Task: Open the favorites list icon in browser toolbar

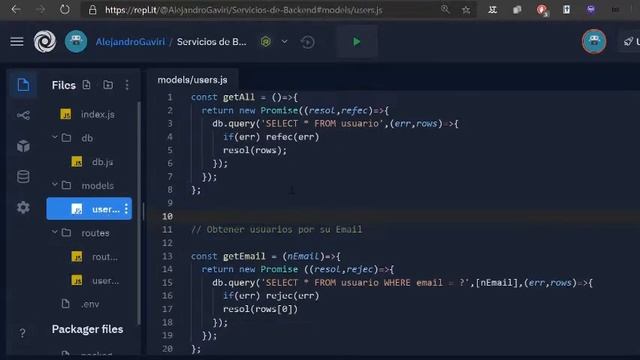Action: (492, 9)
